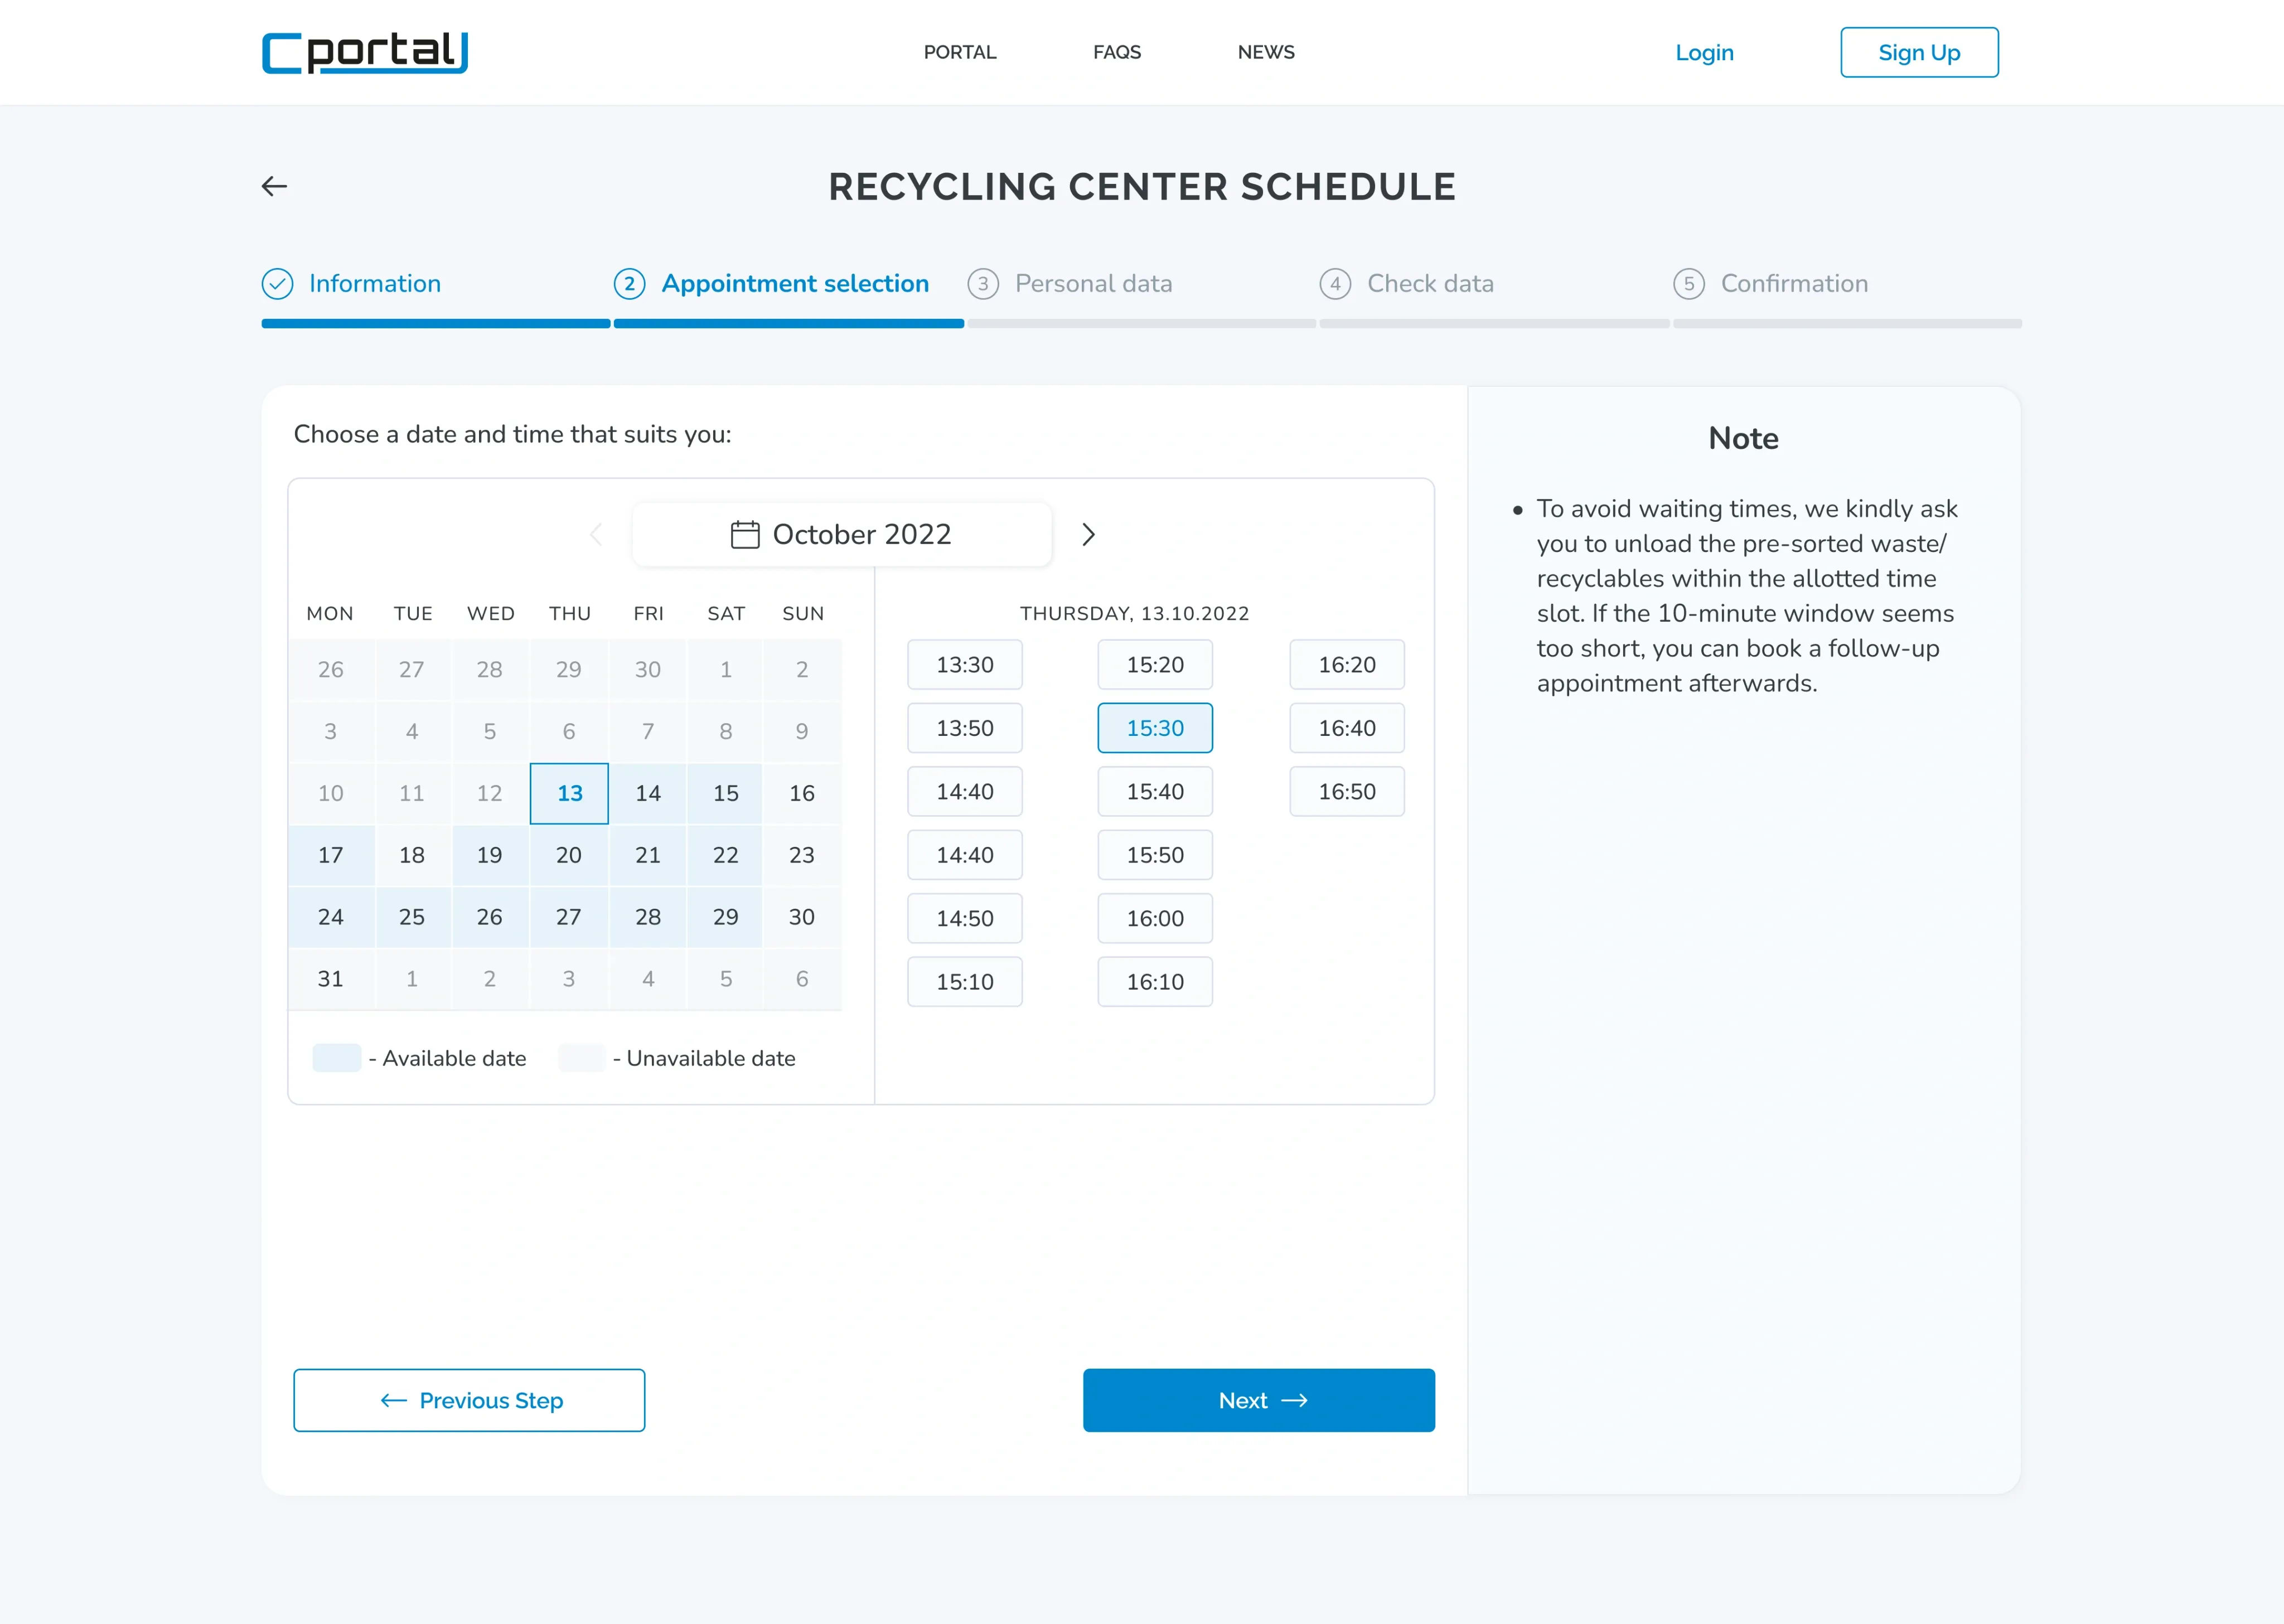
Task: Click the back arrow beside the page title
Action: click(x=274, y=186)
